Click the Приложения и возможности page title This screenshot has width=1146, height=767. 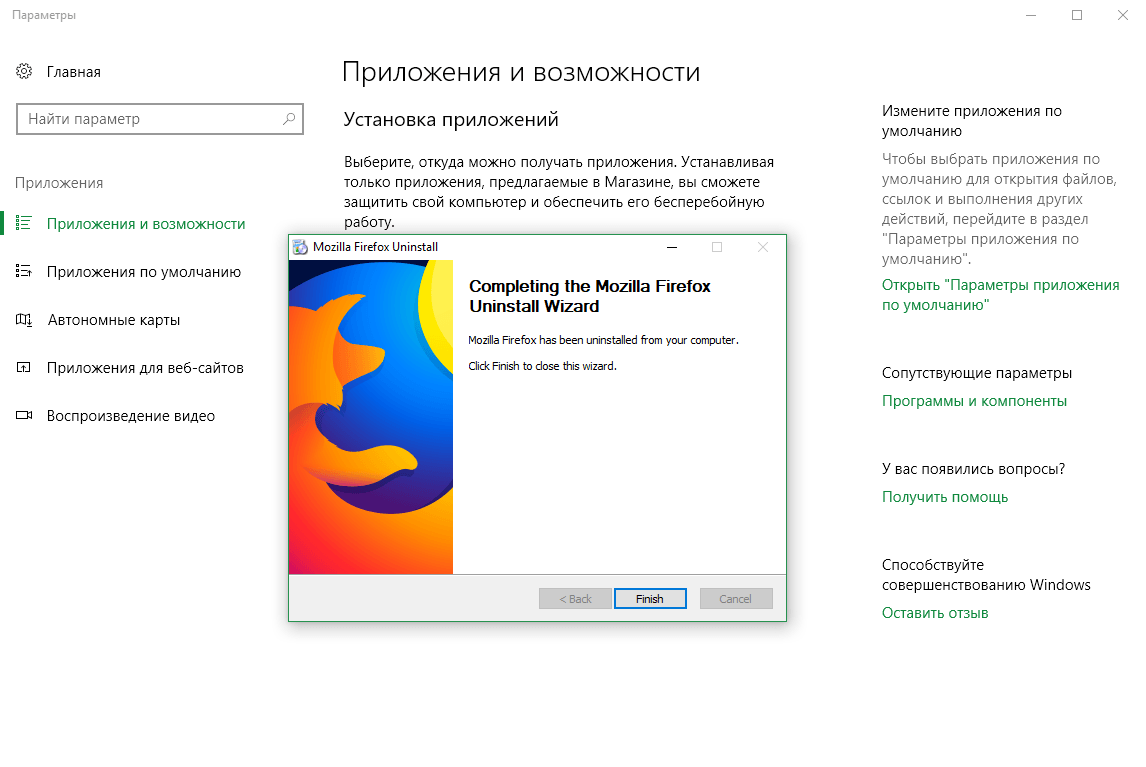521,72
